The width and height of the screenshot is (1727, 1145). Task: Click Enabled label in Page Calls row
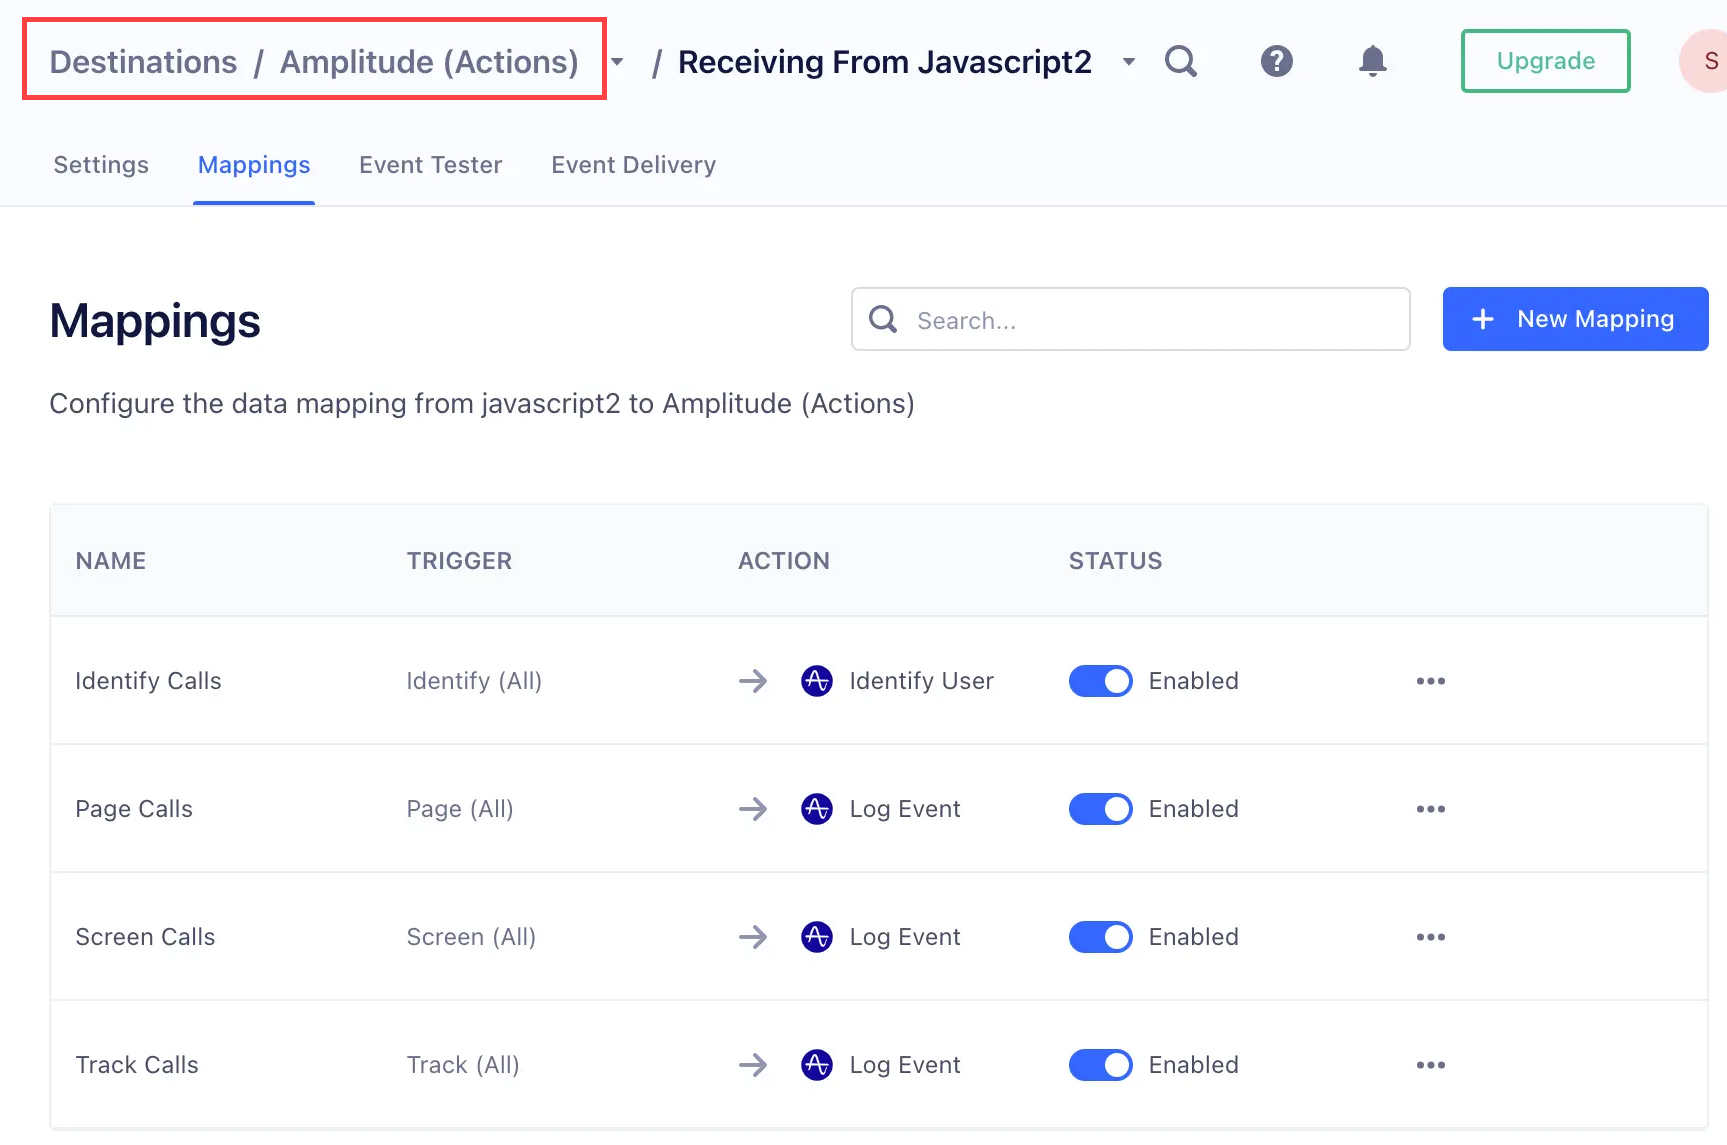click(x=1194, y=809)
